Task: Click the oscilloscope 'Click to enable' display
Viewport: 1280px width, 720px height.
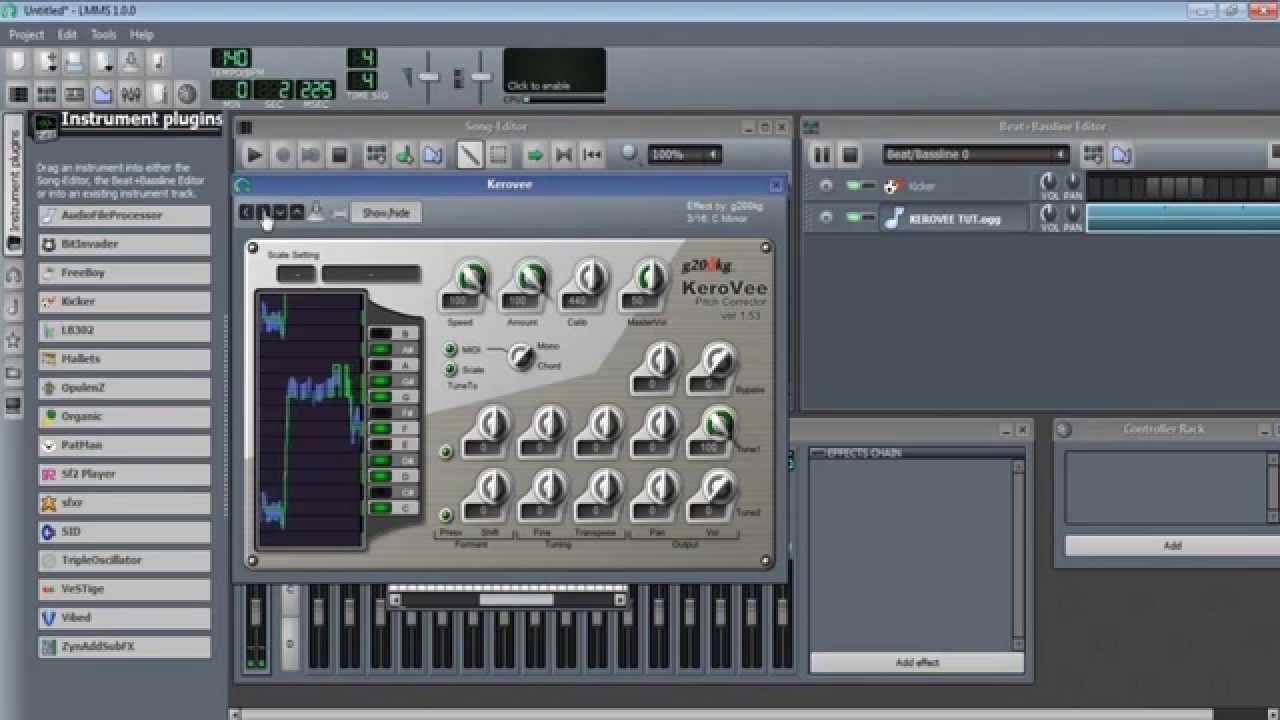Action: coord(554,71)
